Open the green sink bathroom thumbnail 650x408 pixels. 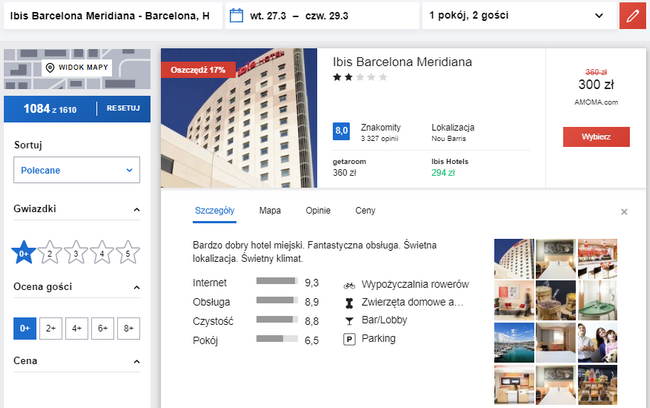(597, 301)
